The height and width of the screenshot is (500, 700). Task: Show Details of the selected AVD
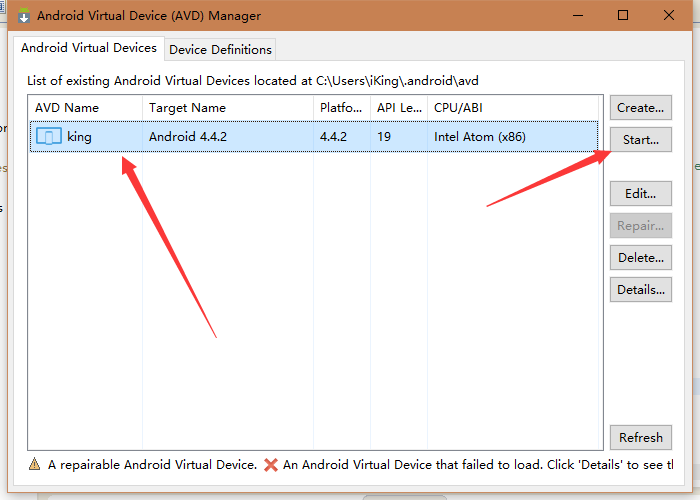click(641, 290)
